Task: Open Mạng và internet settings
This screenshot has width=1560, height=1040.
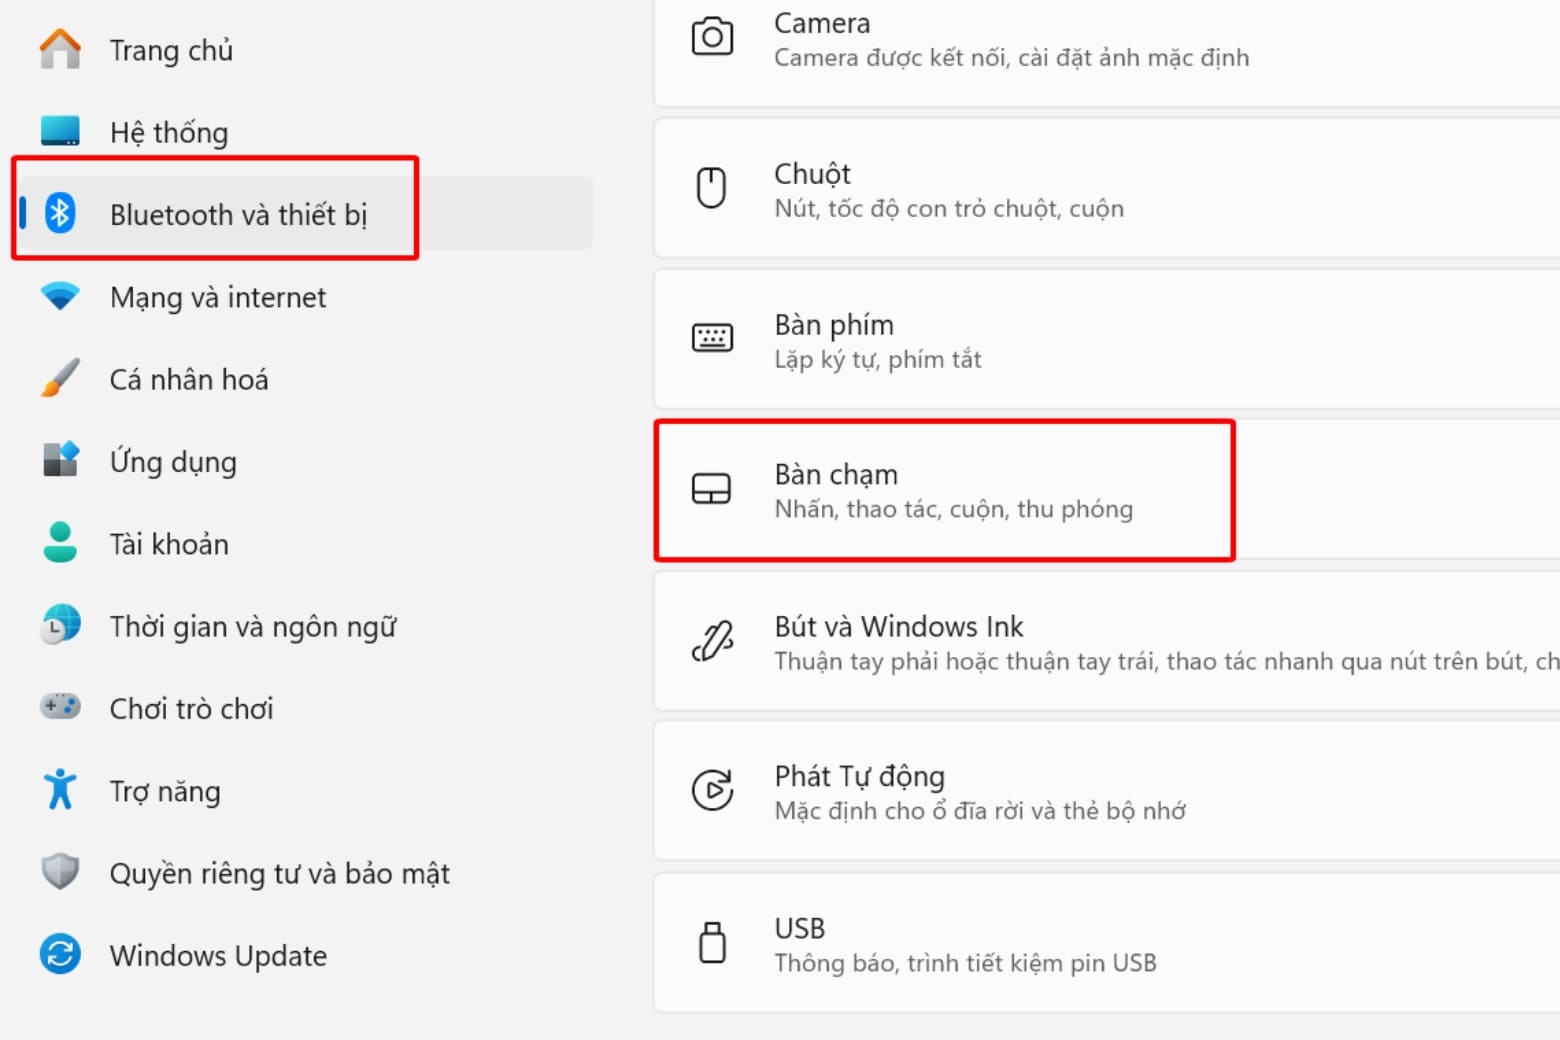Action: click(218, 297)
